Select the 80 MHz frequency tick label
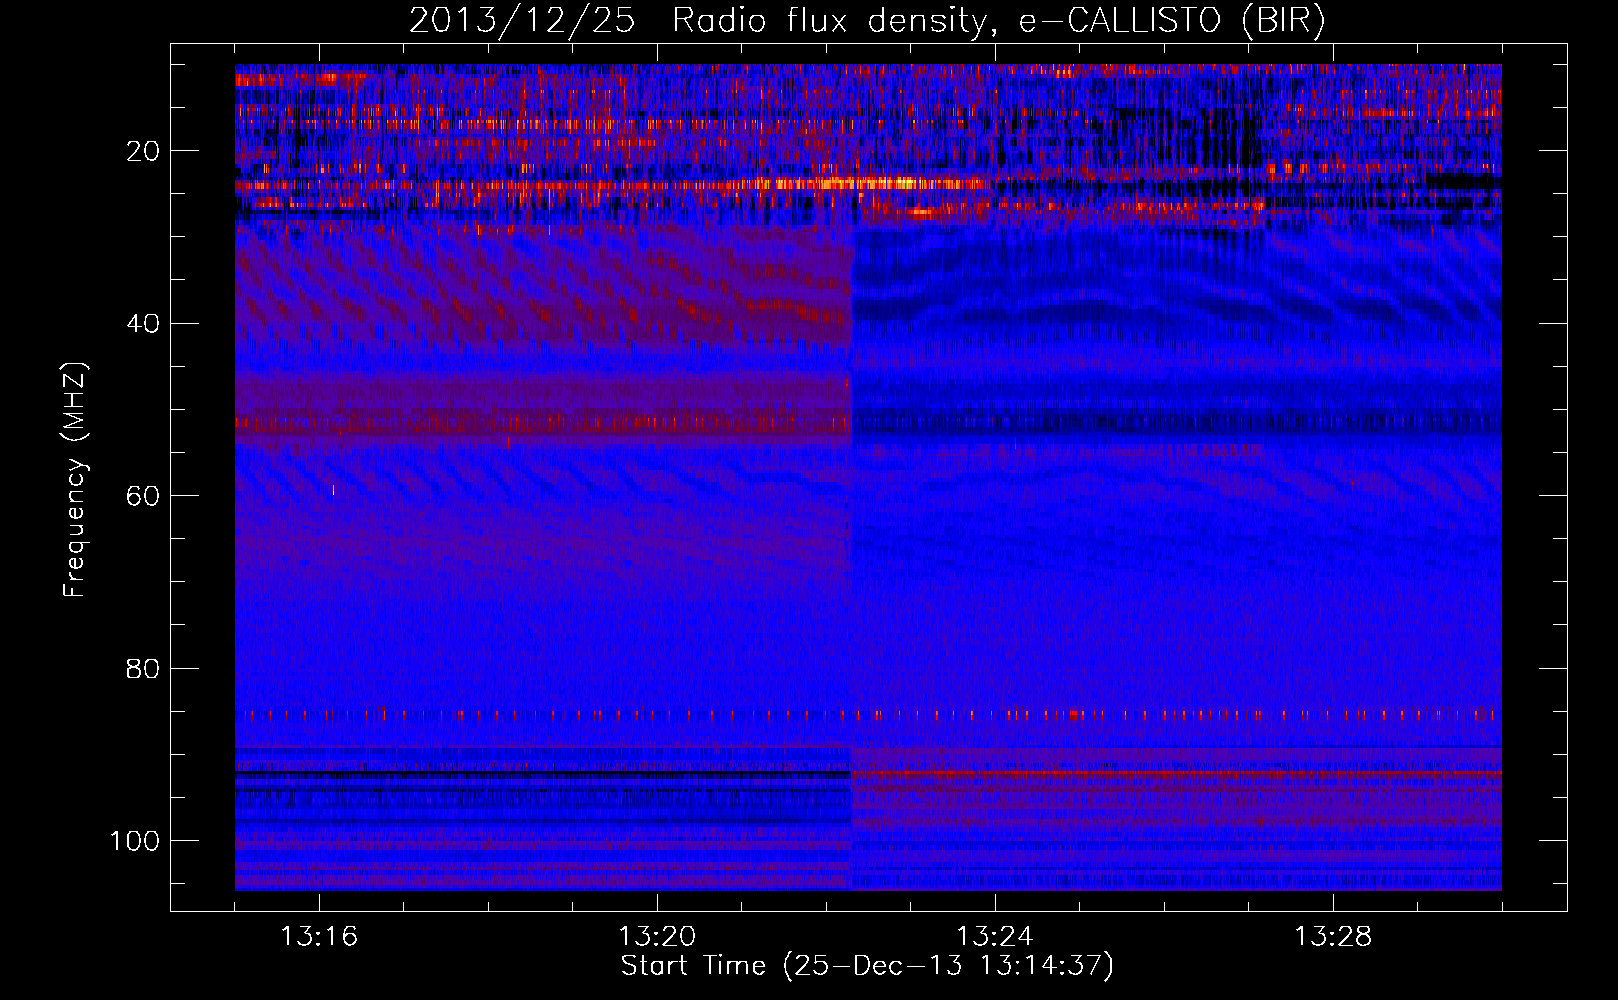1618x1000 pixels. [143, 669]
